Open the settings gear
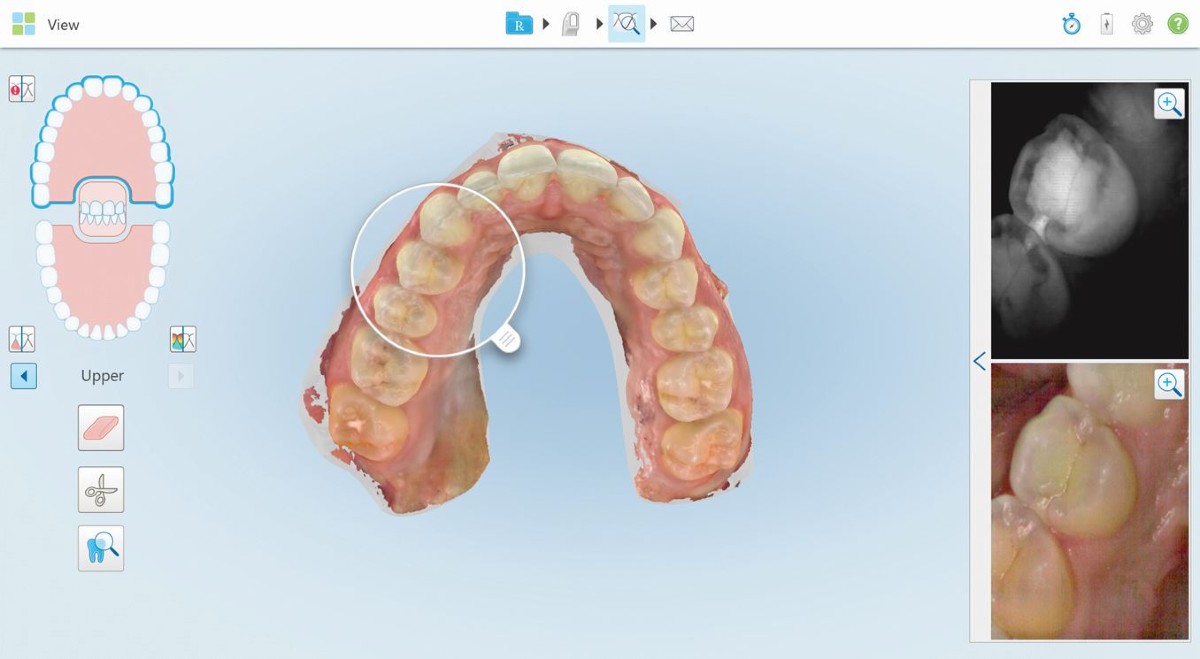Viewport: 1200px width, 659px height. click(x=1142, y=23)
